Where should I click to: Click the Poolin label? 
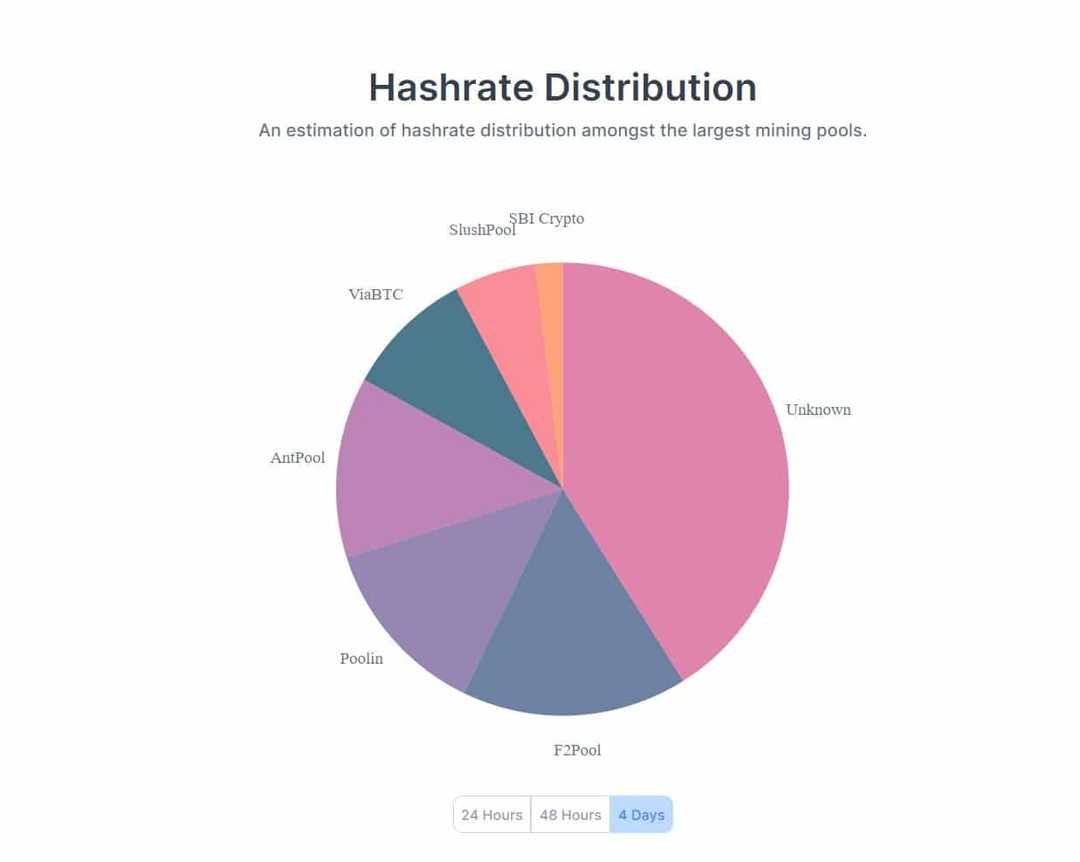point(362,658)
